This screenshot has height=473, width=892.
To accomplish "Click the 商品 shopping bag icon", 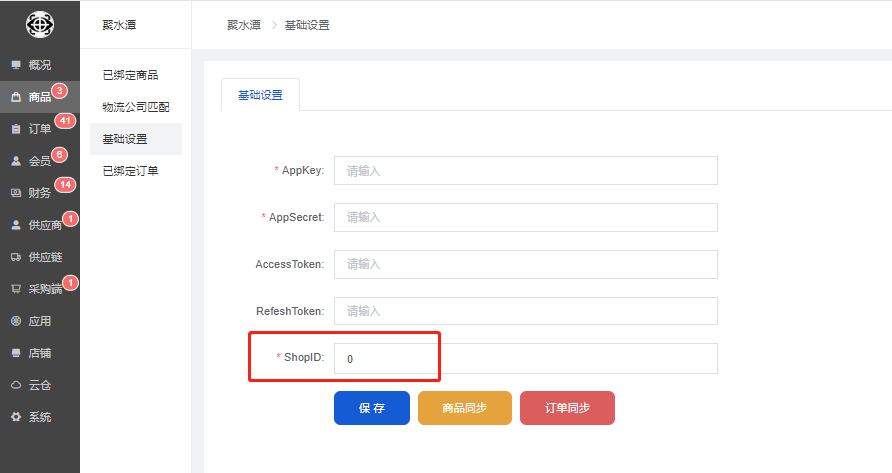I will 16,97.
